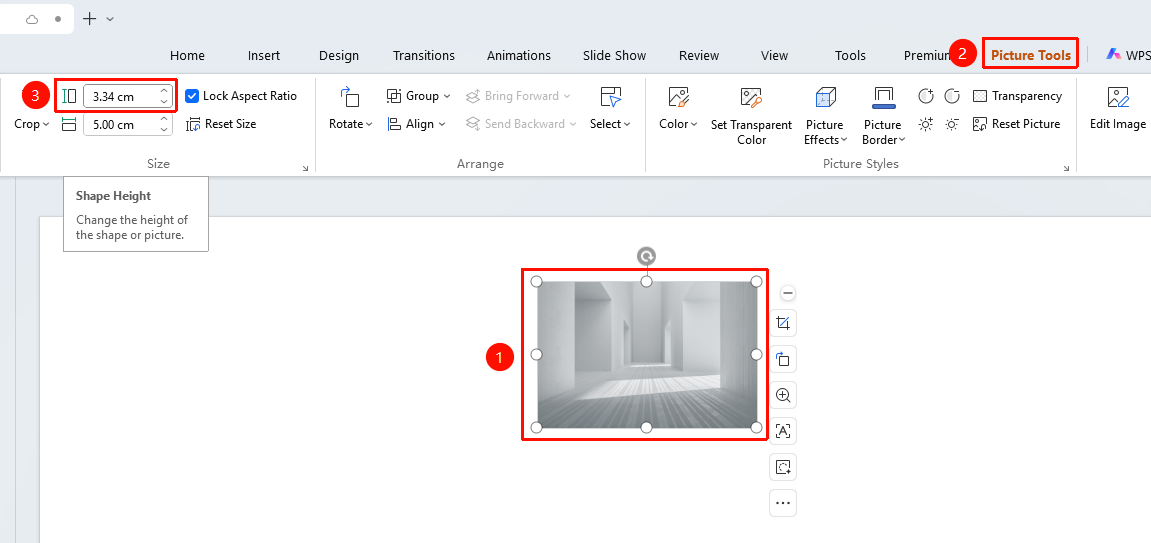Screen dimensions: 1151x543
Task: Click the Shape Width icon beside 5.00 cm
Action: tap(69, 125)
